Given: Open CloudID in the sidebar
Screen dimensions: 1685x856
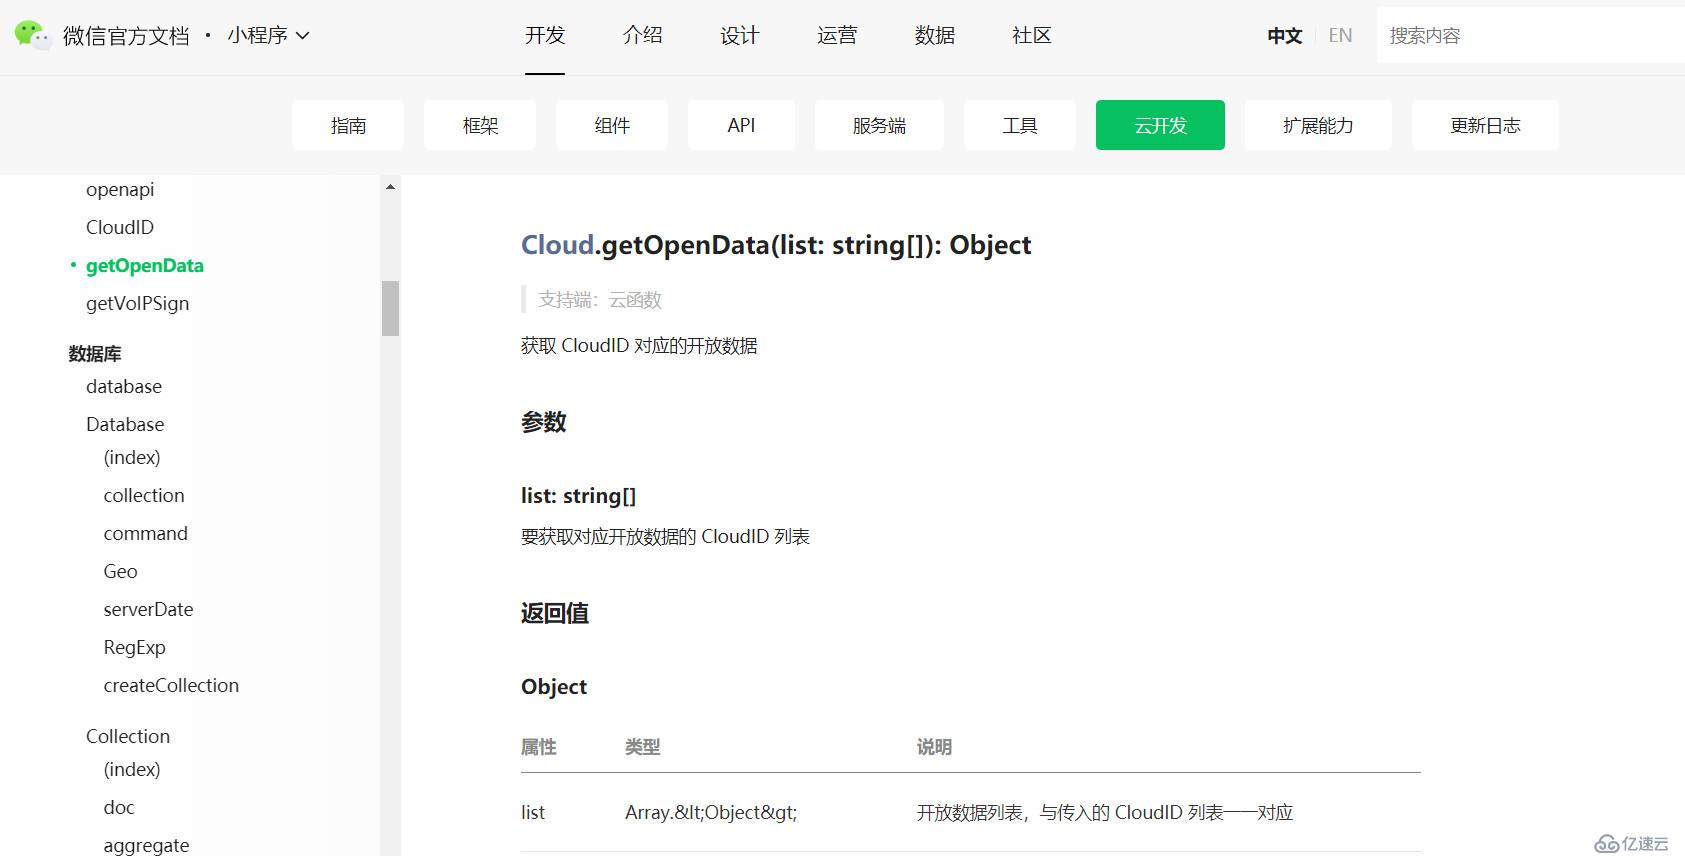Looking at the screenshot, I should [120, 227].
